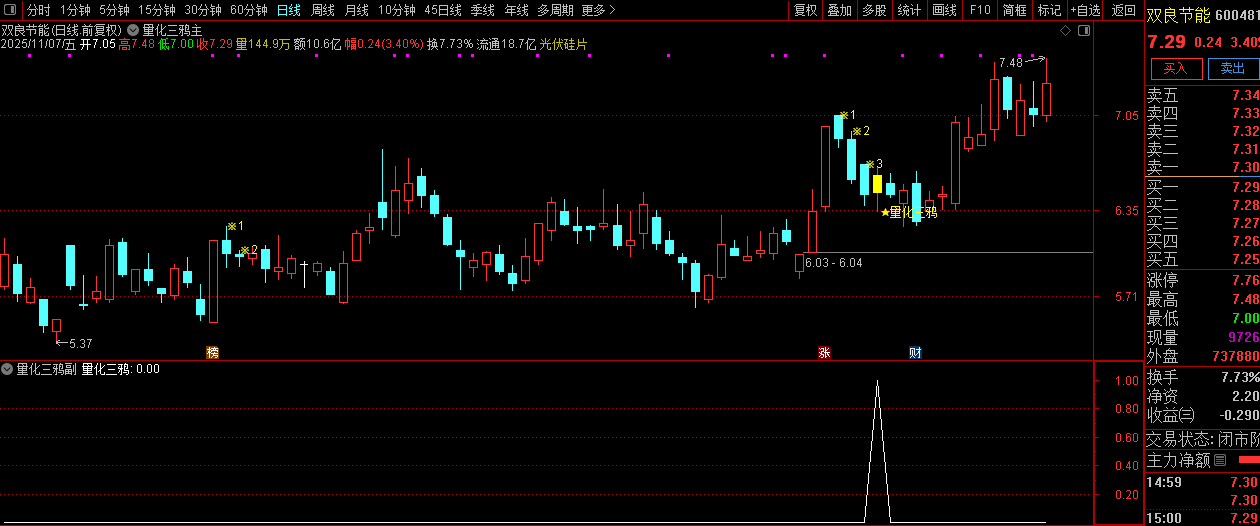This screenshot has height=526, width=1260.
Task: Switch to the 周线 period tab
Action: pos(322,10)
